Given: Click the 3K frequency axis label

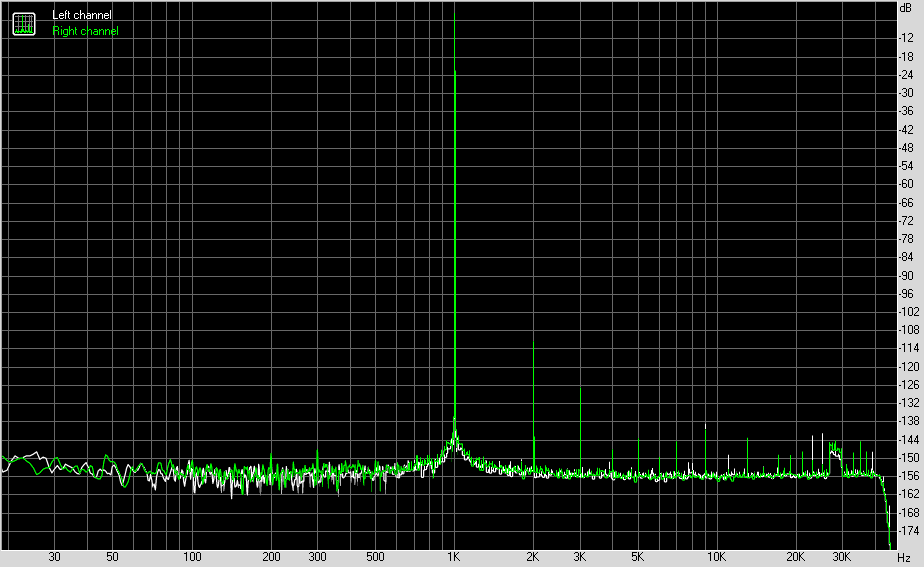Looking at the screenshot, I should (x=580, y=557).
